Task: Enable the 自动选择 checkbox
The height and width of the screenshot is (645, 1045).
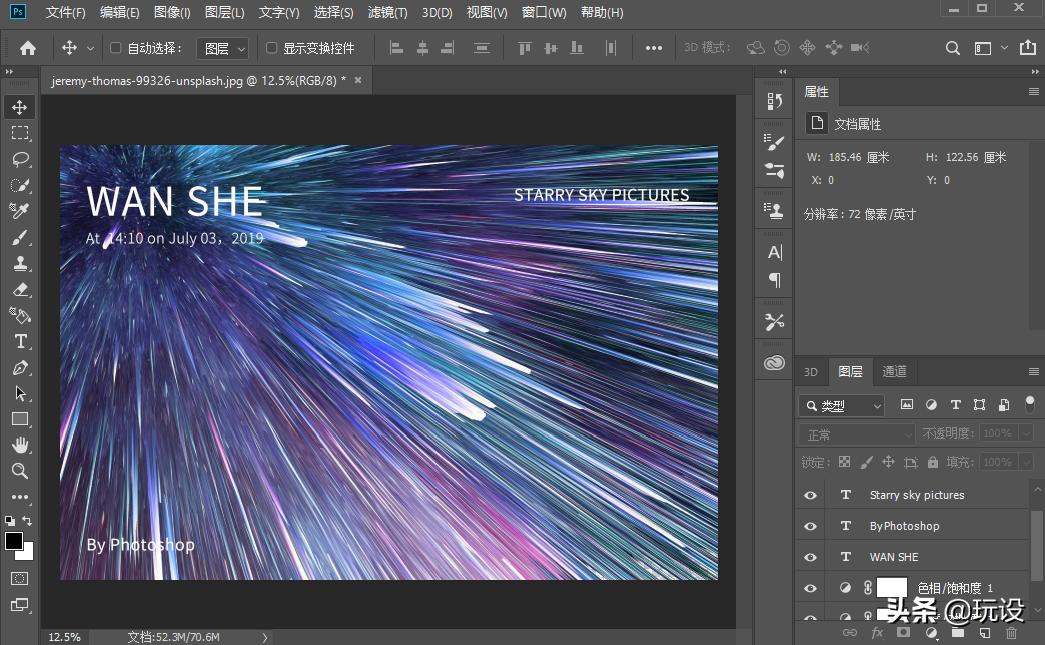Action: point(115,48)
